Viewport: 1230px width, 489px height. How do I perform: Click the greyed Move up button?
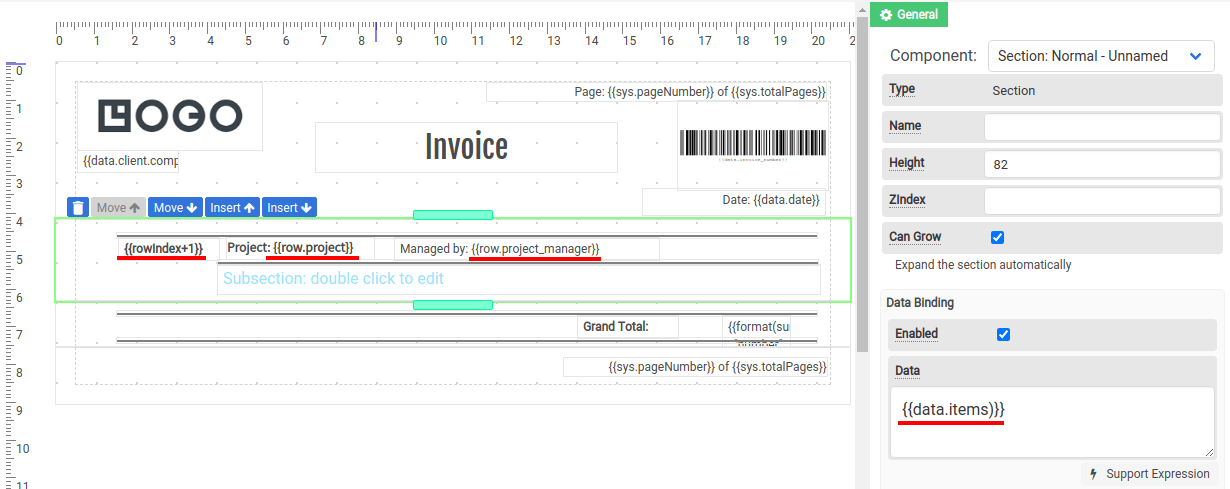(118, 208)
